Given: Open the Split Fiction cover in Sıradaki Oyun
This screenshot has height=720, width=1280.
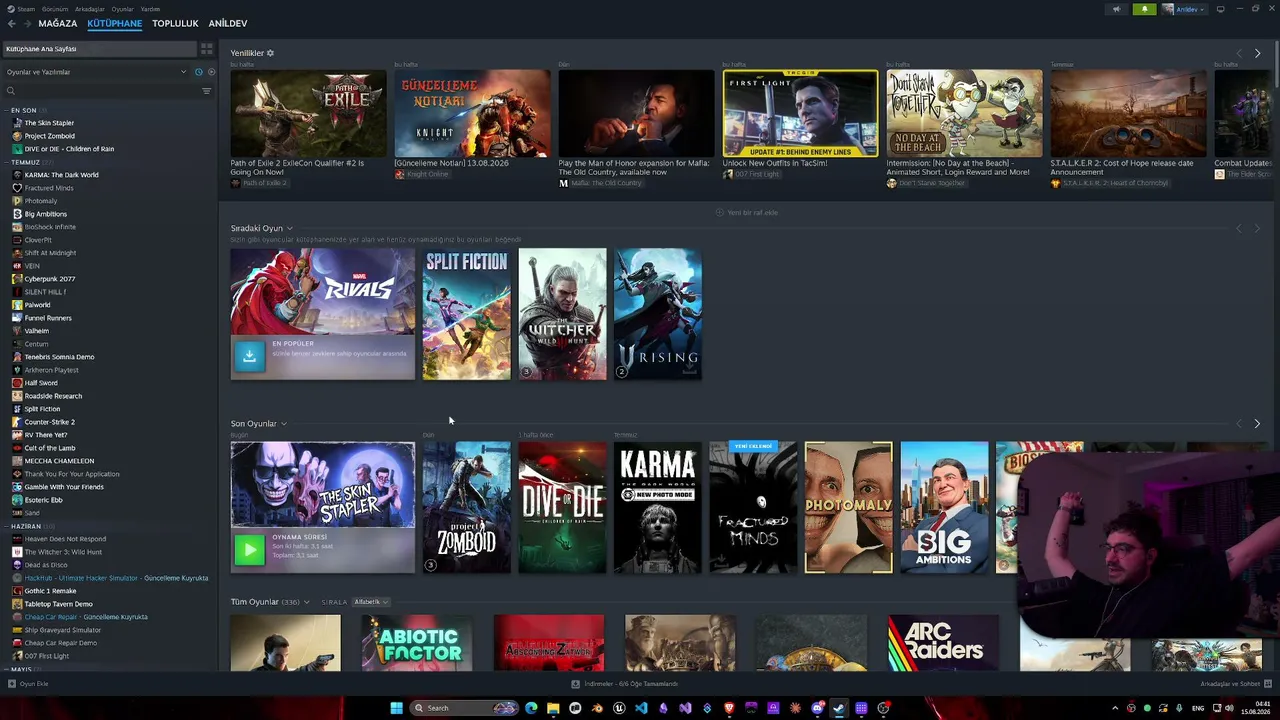Looking at the screenshot, I should (x=466, y=314).
